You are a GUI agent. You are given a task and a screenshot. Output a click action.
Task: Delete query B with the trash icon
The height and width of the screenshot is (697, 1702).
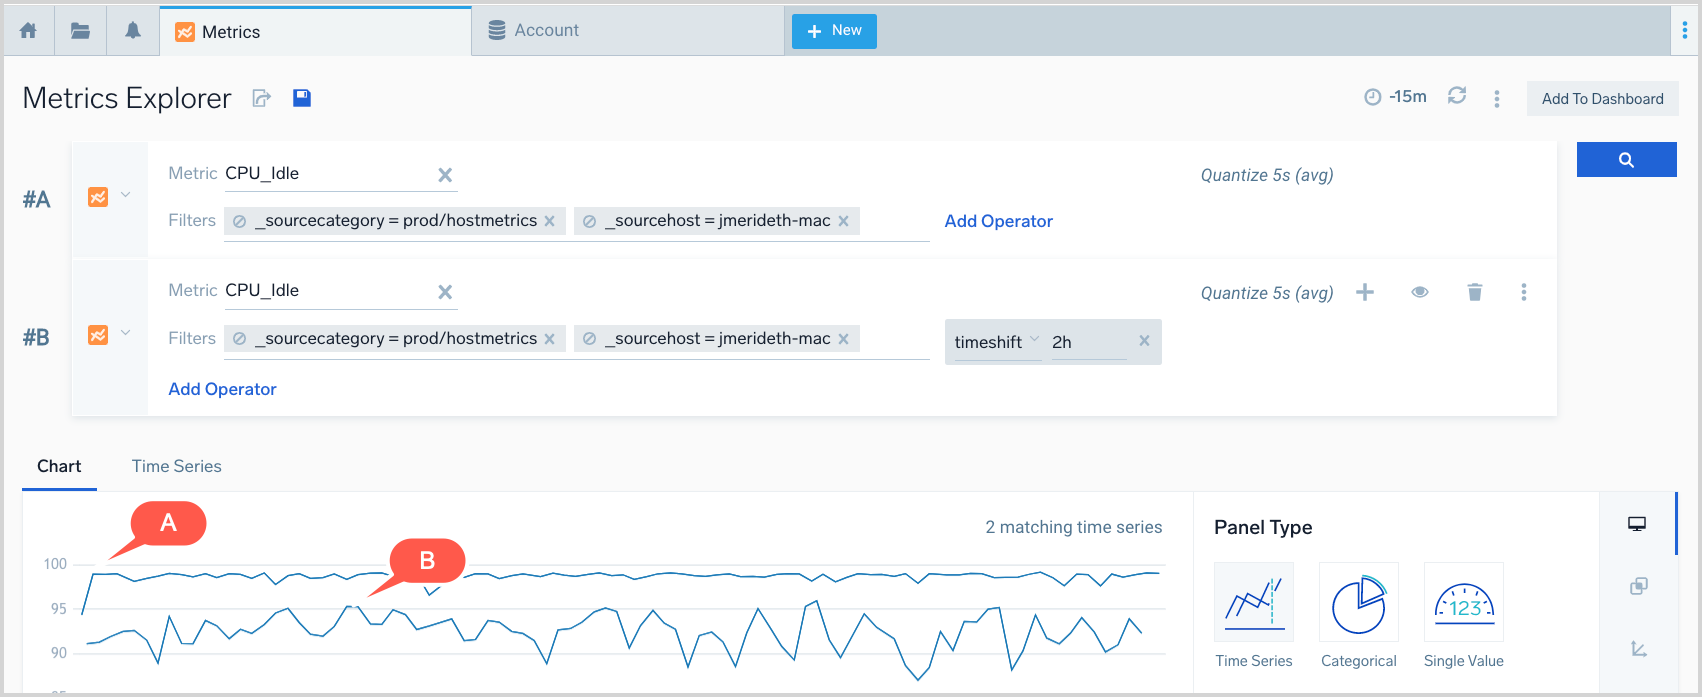(x=1474, y=292)
